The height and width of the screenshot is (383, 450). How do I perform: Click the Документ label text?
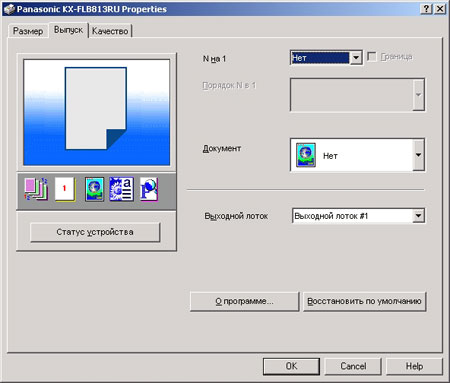click(222, 148)
